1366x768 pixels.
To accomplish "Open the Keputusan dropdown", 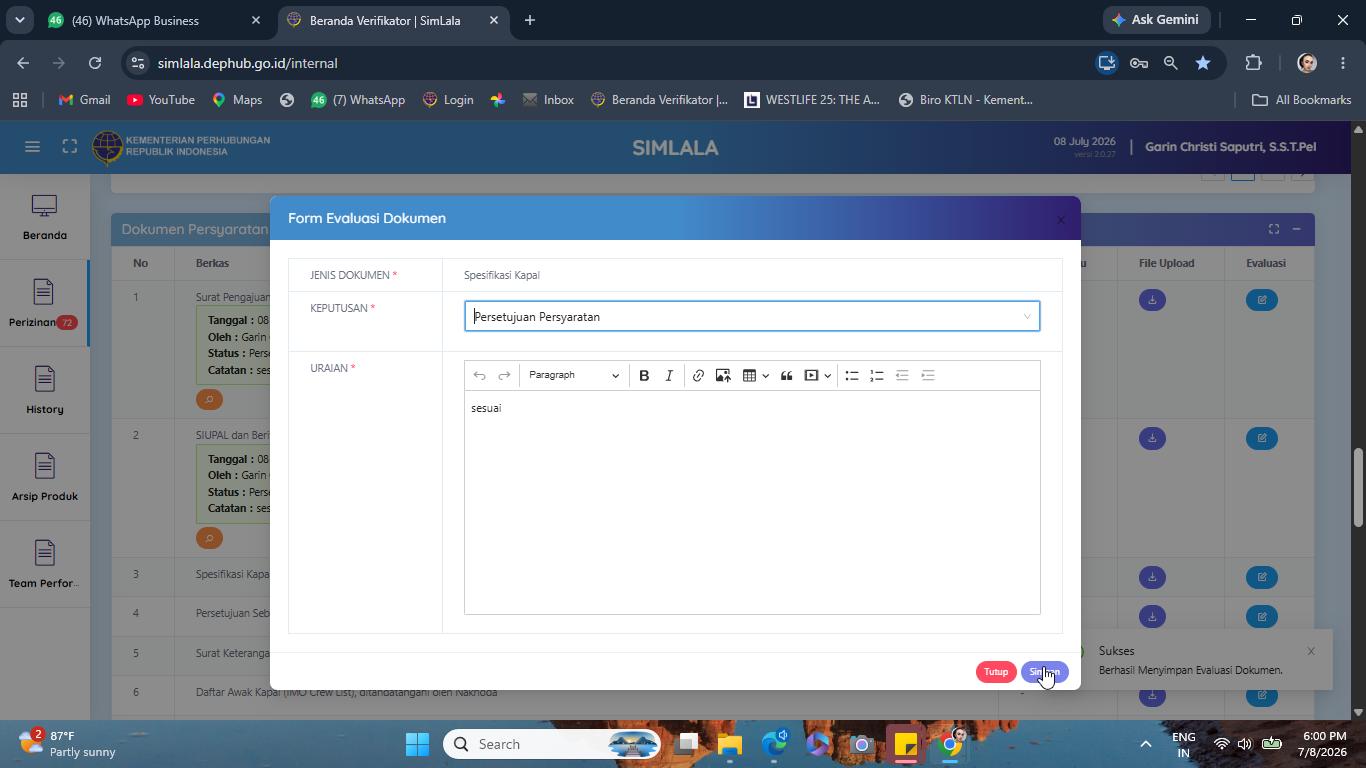I will tap(752, 316).
